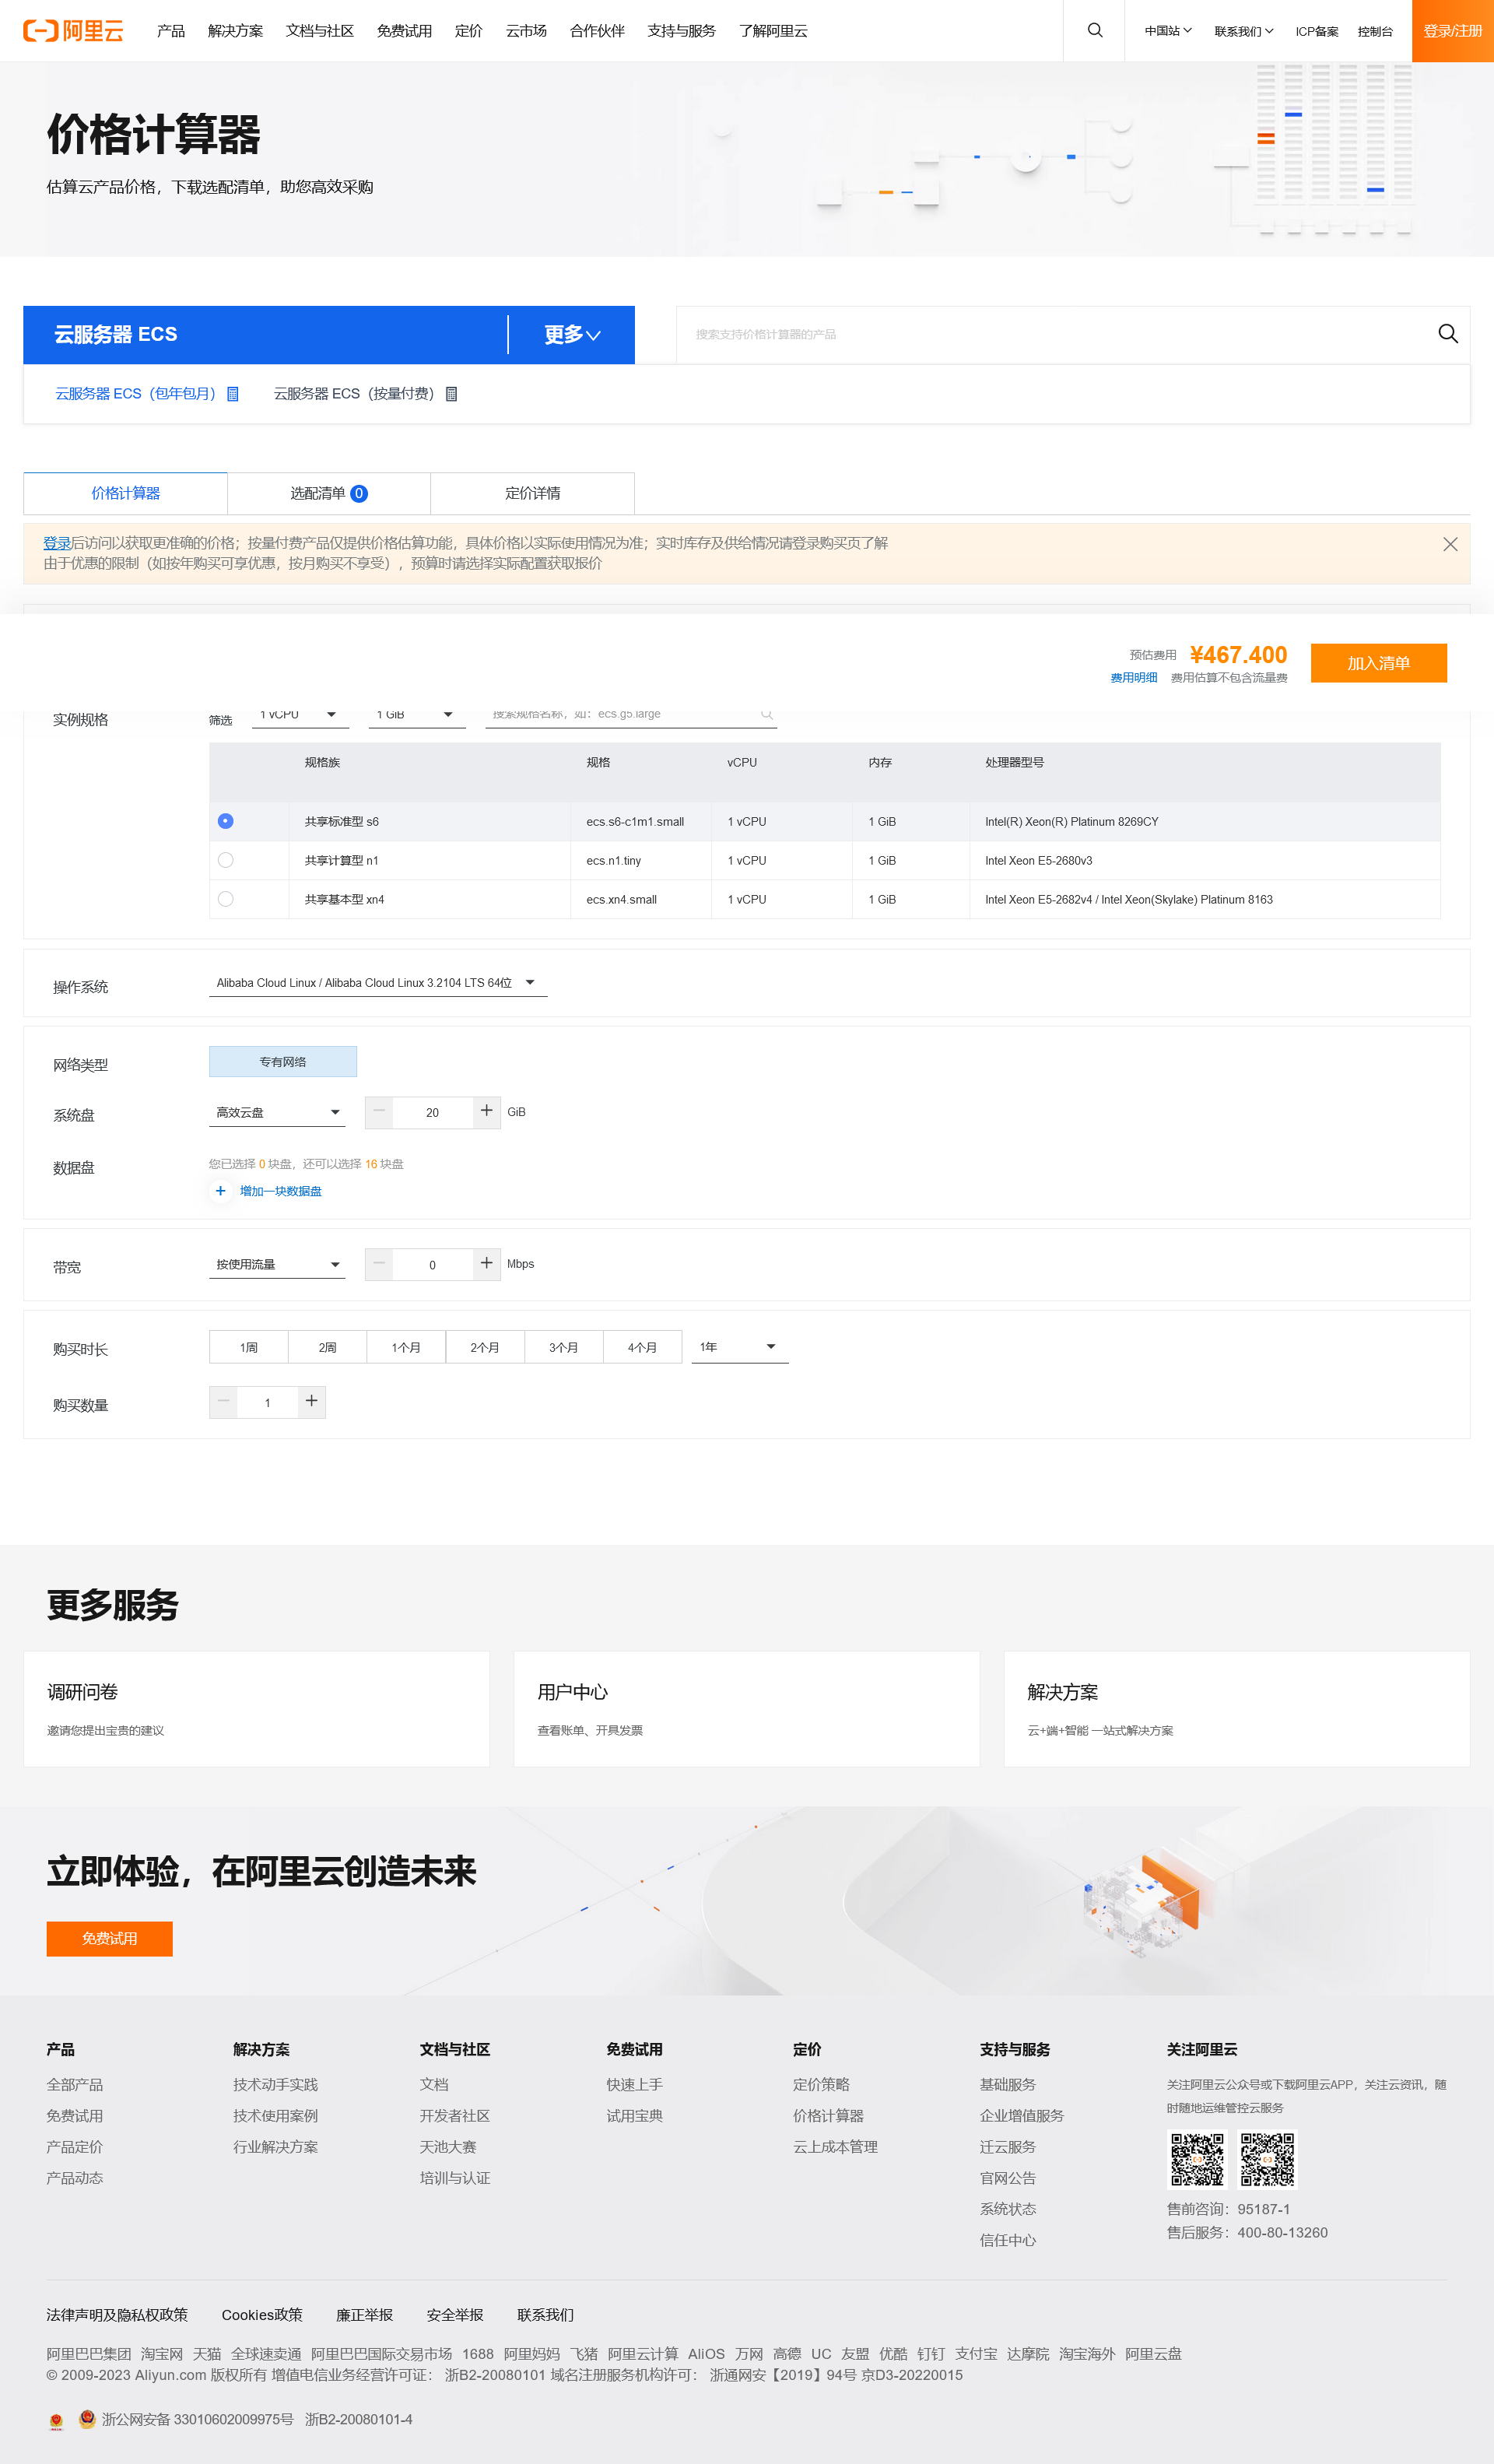Select 共享基本型 xn4 instance radio button
Screen dimensions: 1494x2464
(x=225, y=899)
